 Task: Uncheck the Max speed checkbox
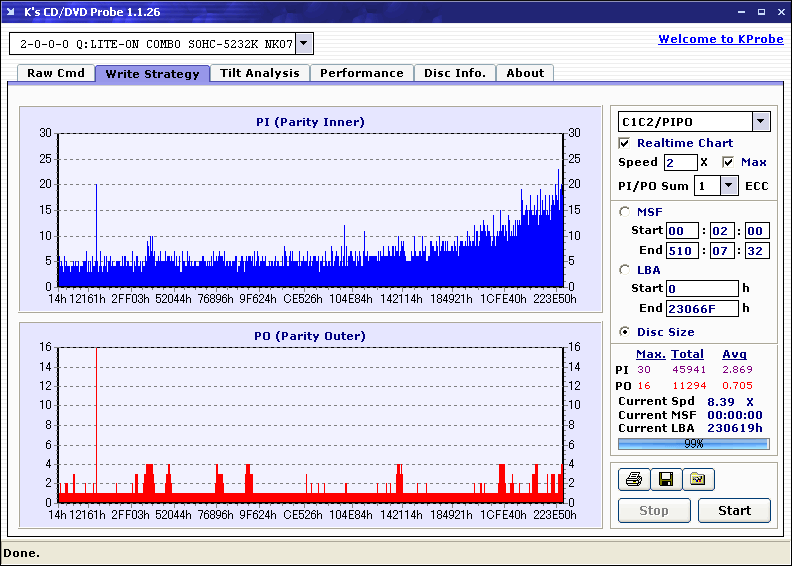coord(728,162)
